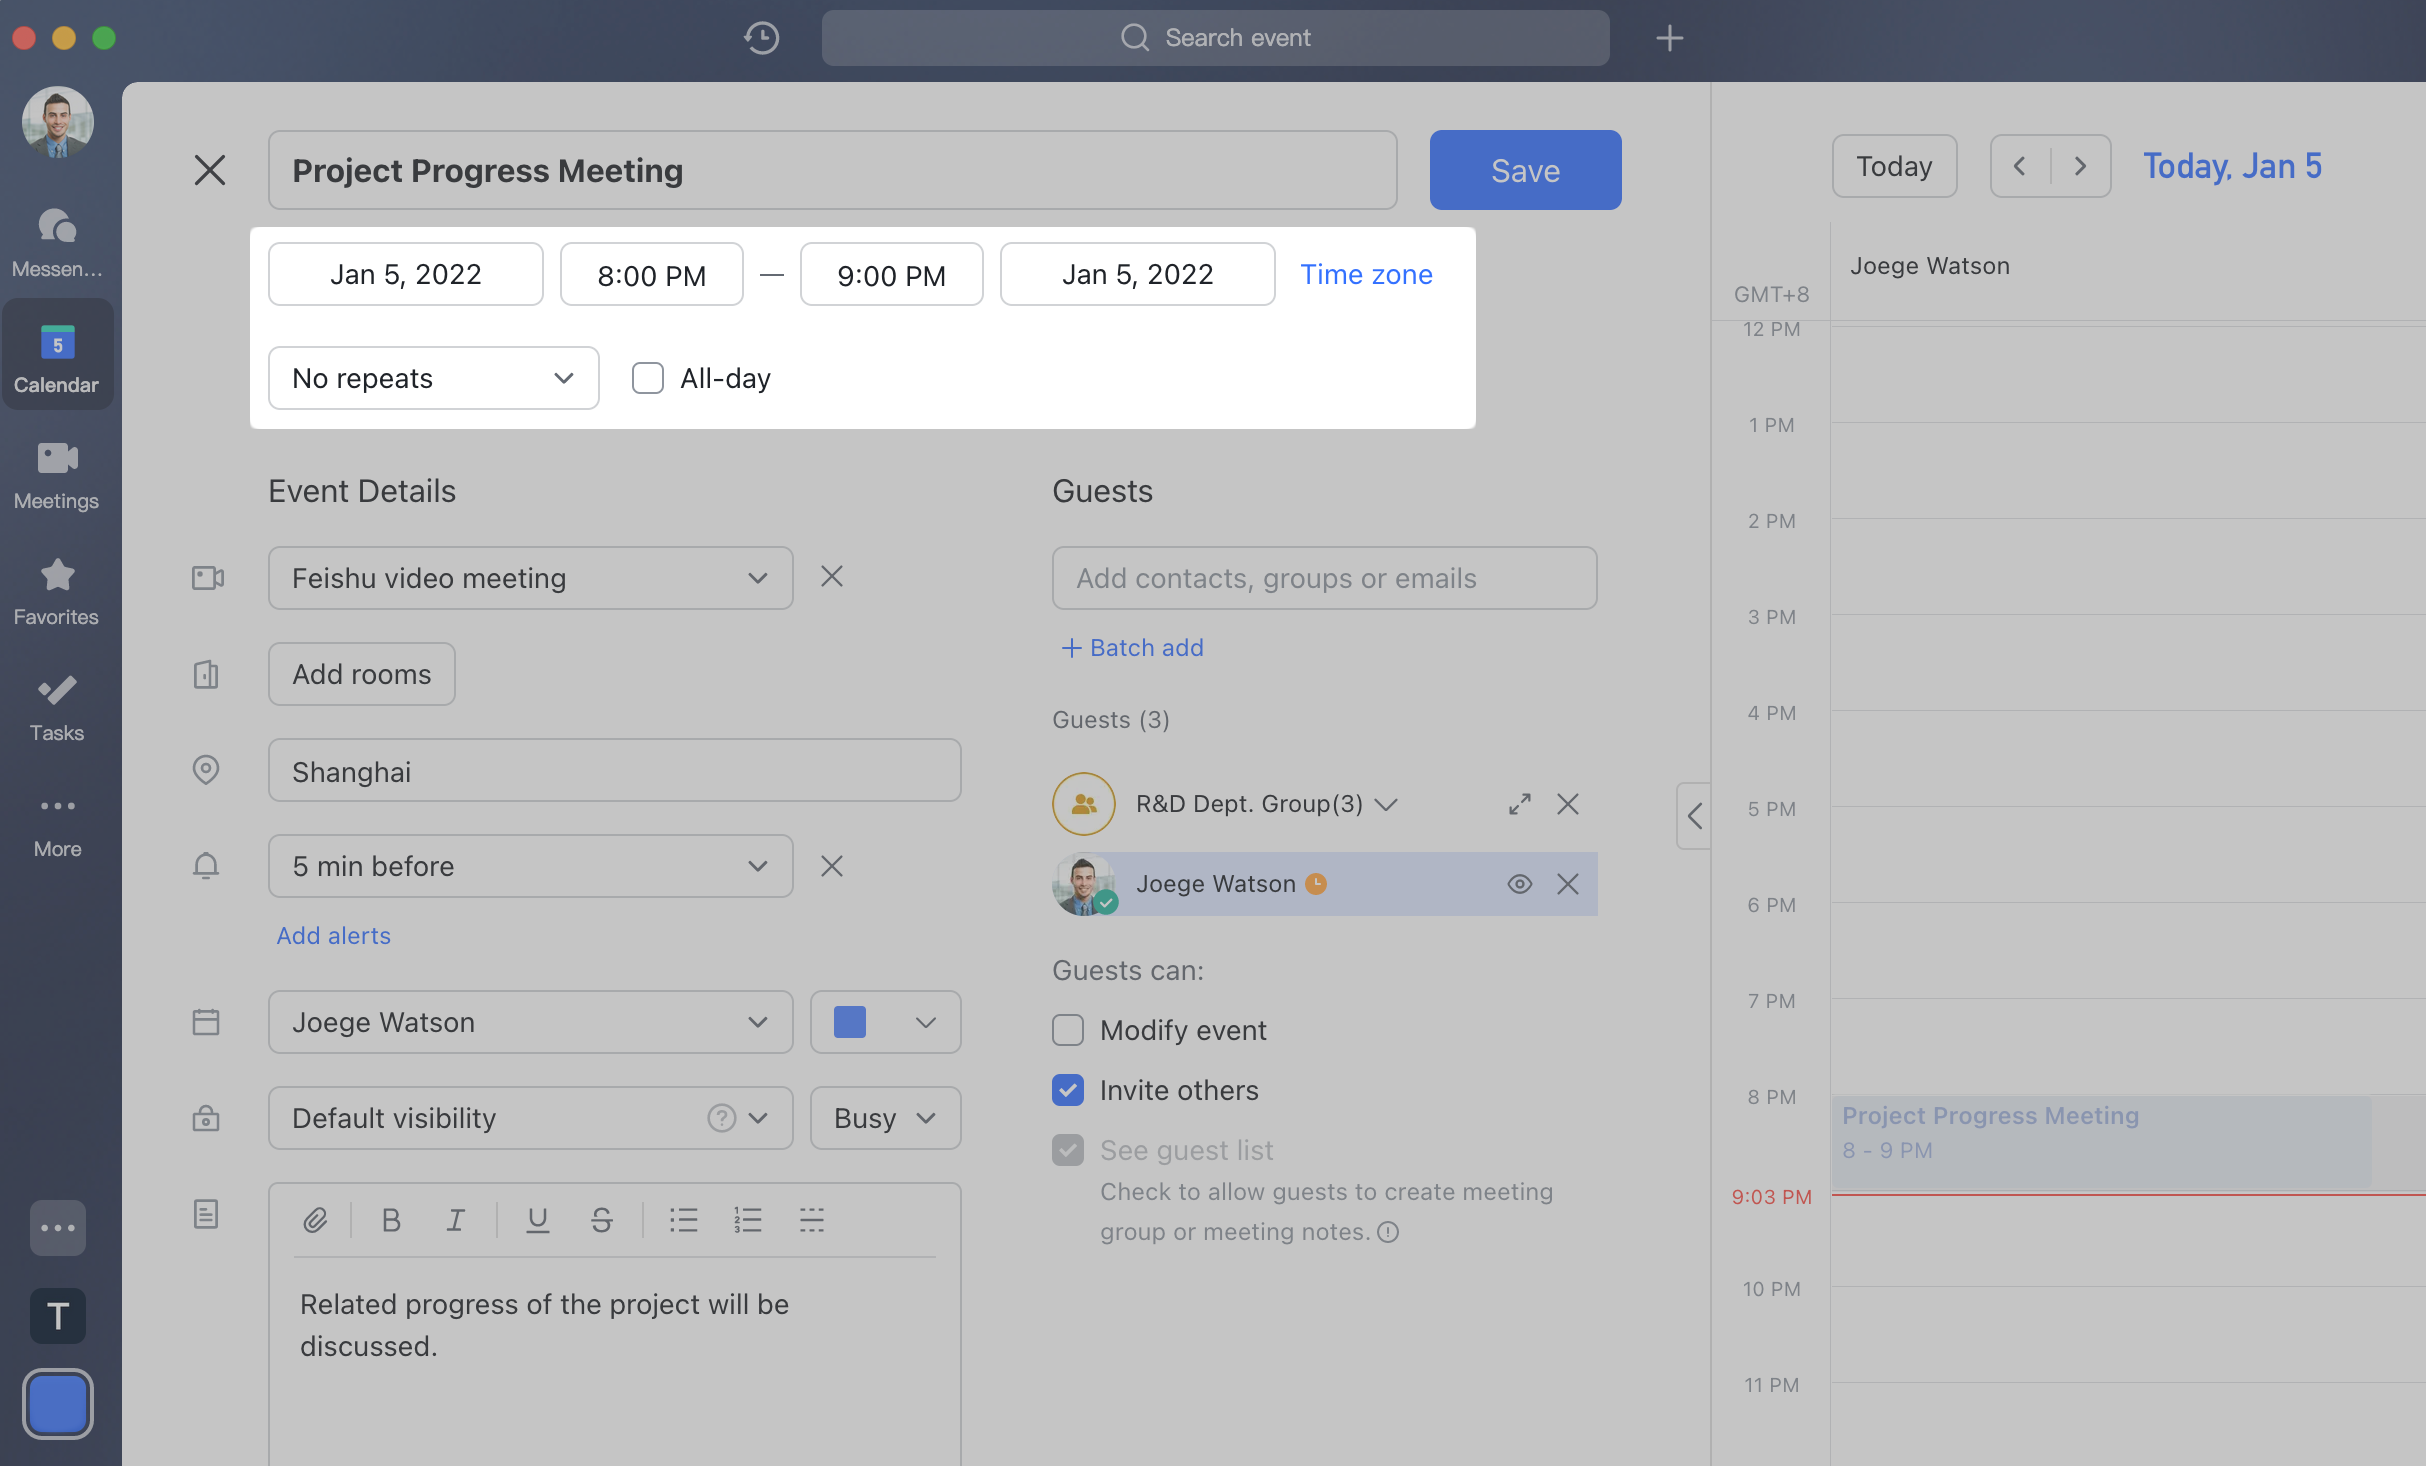Click the attachment paperclip icon

(315, 1220)
